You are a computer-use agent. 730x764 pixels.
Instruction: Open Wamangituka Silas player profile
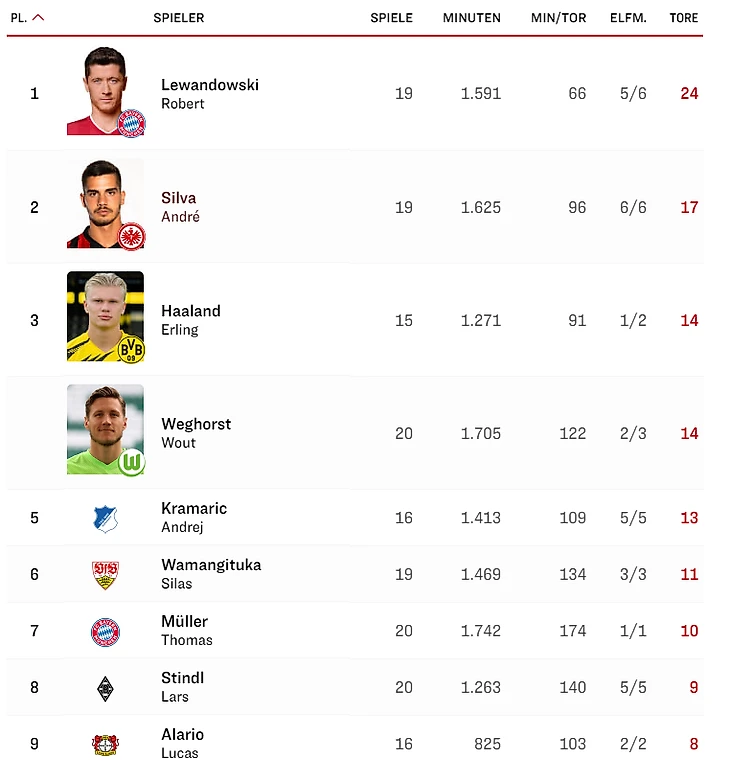click(210, 574)
